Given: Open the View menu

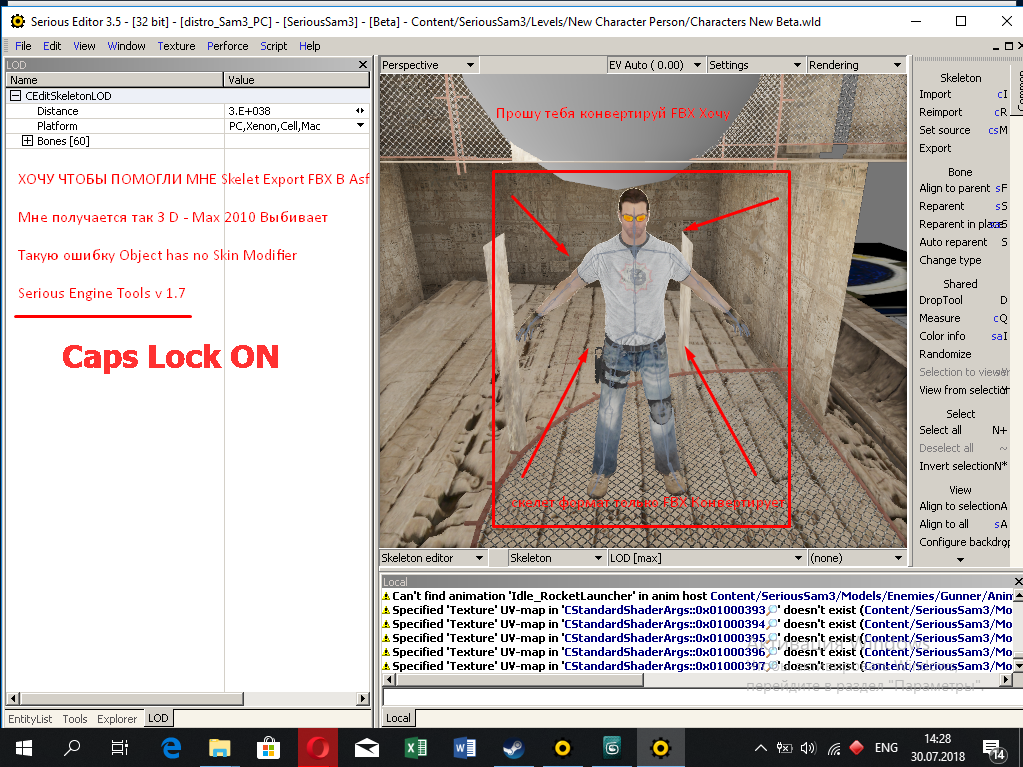Looking at the screenshot, I should pyautogui.click(x=84, y=46).
